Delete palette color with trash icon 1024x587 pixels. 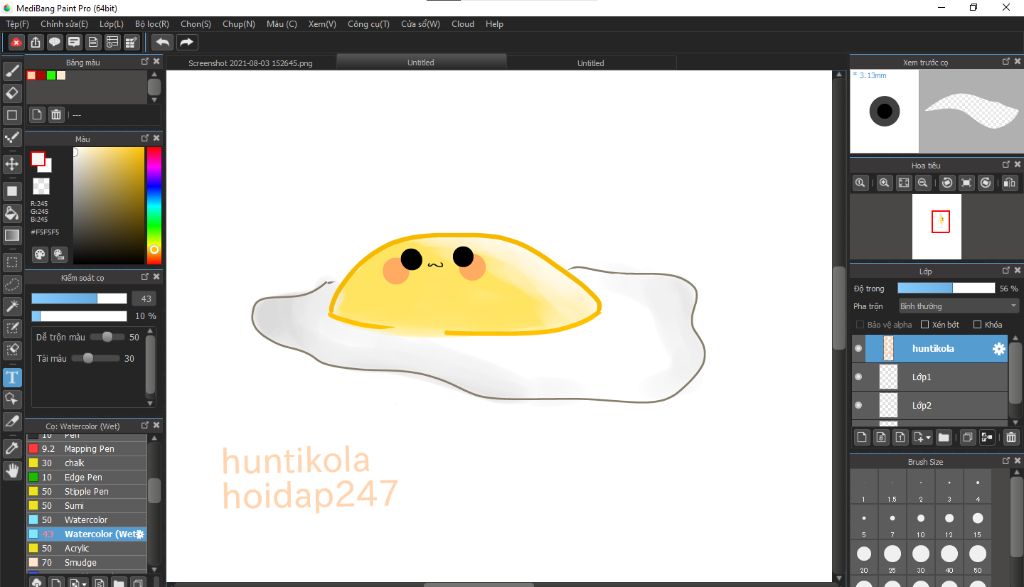(56, 115)
